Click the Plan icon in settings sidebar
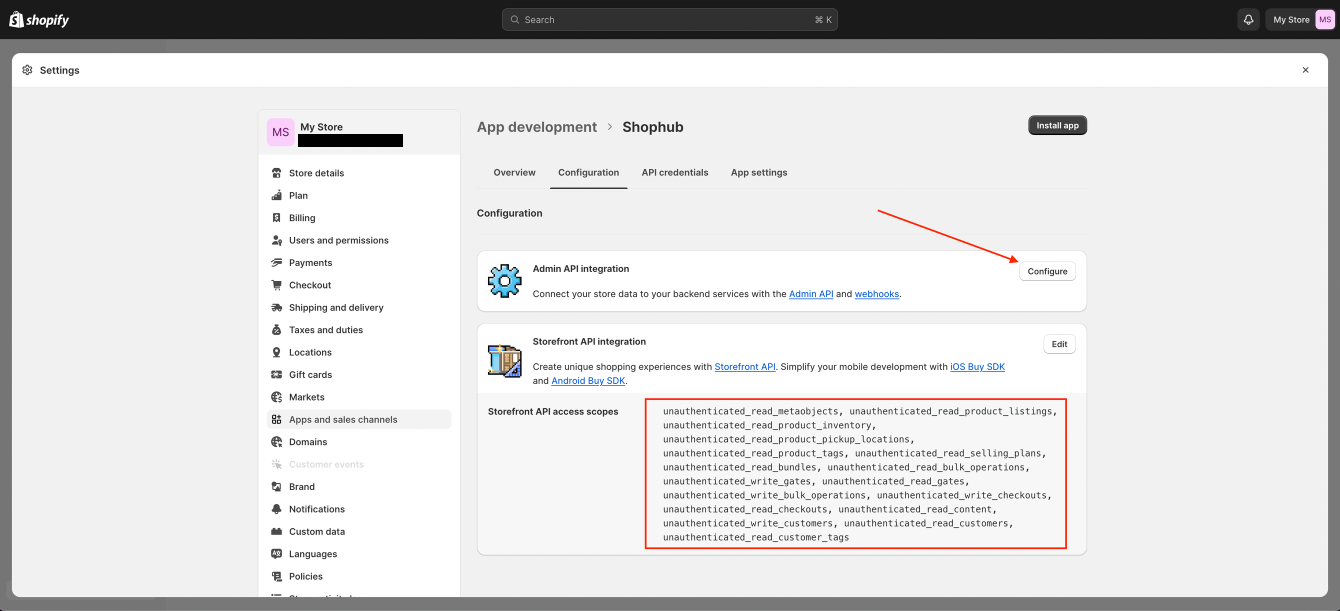The image size is (1340, 611). coord(277,195)
